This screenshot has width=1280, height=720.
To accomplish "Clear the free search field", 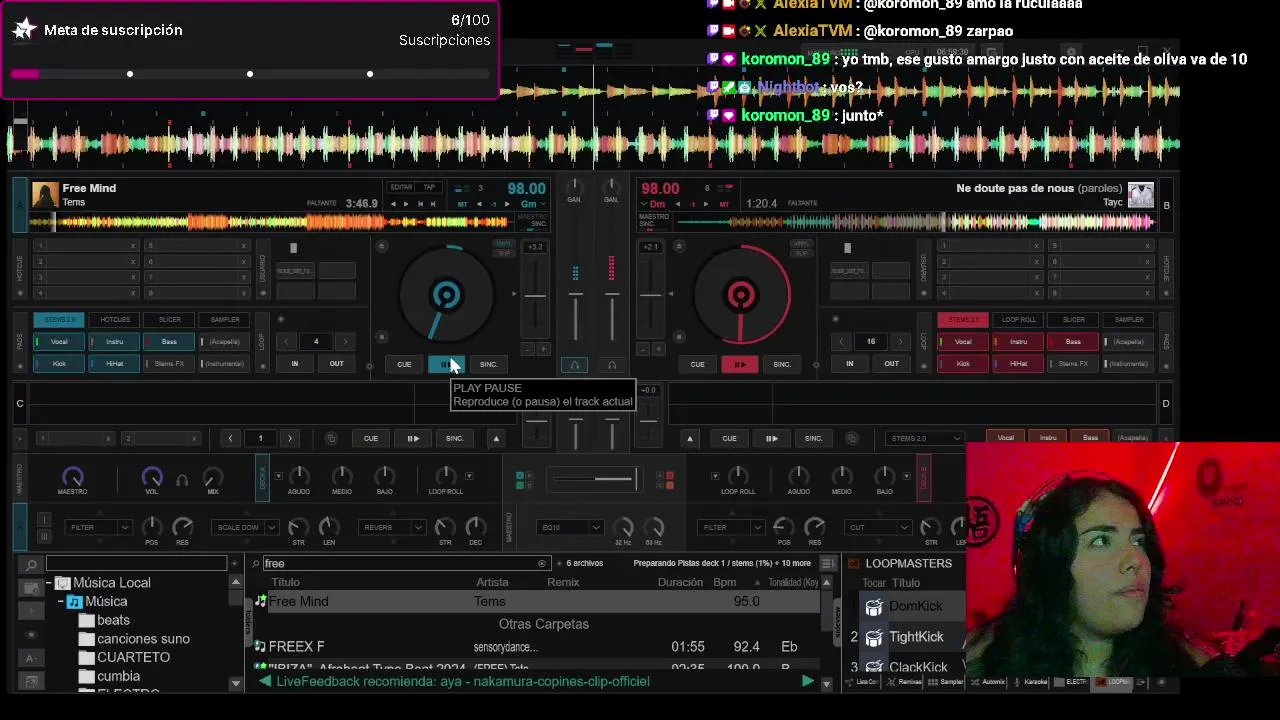I will 542,564.
